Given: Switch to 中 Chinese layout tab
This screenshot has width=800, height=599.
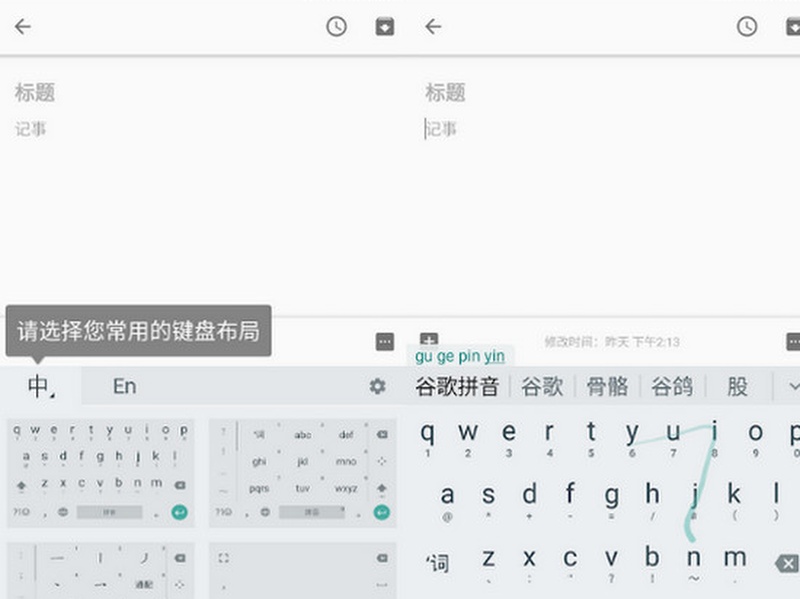Looking at the screenshot, I should coord(41,386).
